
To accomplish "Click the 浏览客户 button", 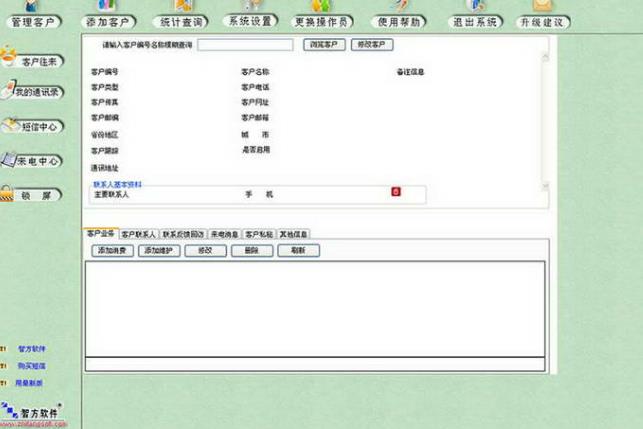I will 324,44.
